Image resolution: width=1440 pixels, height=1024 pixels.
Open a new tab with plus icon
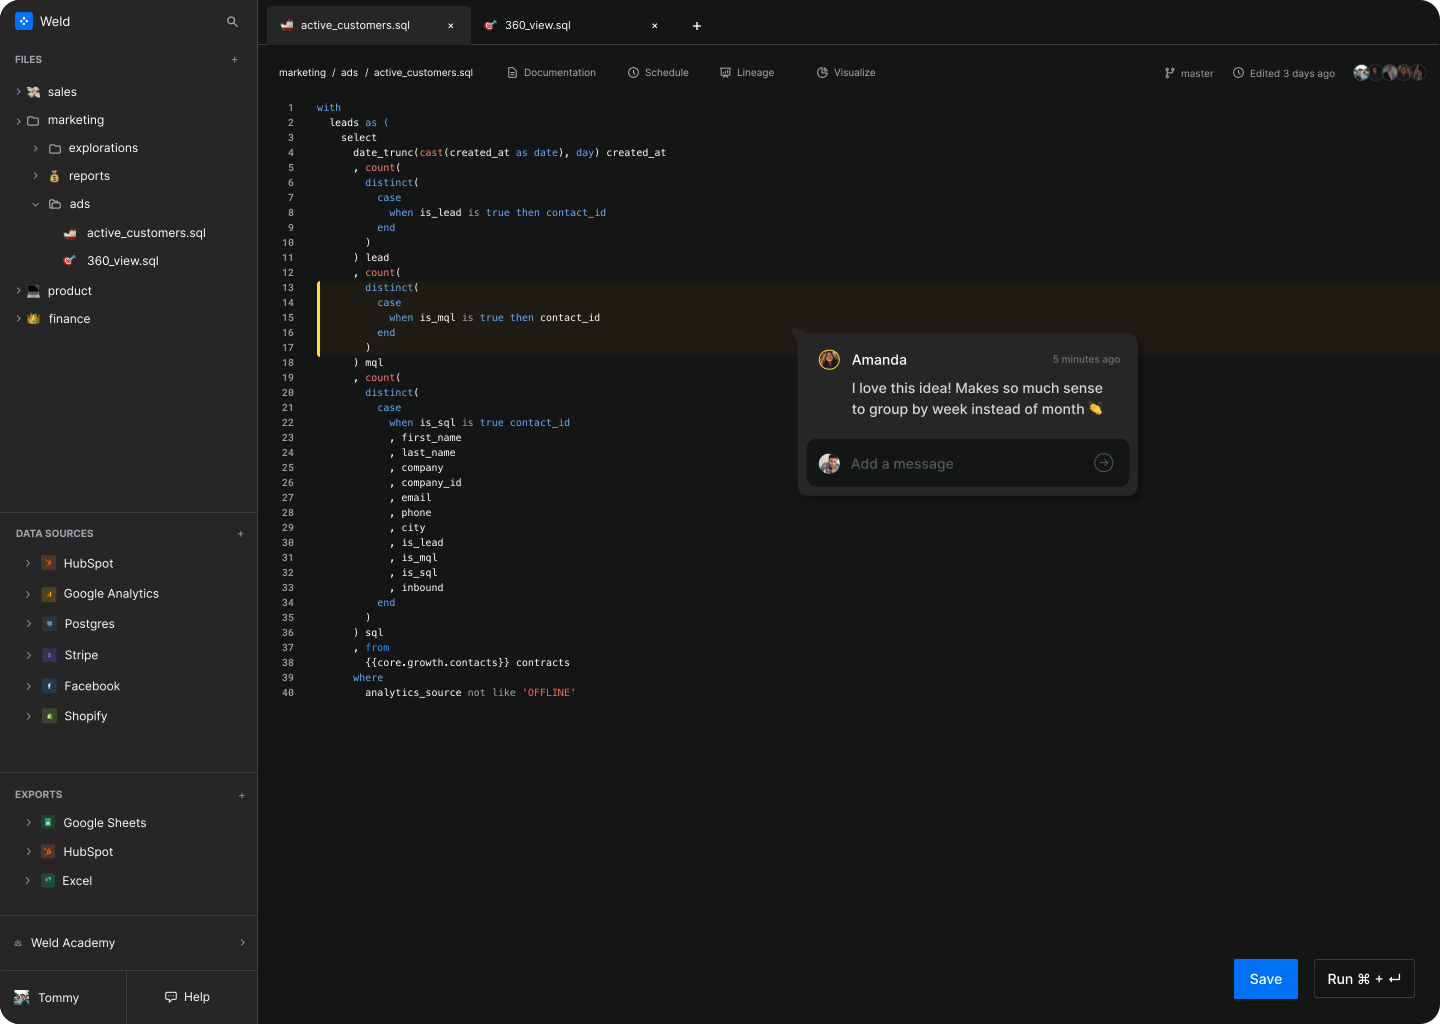coord(697,26)
